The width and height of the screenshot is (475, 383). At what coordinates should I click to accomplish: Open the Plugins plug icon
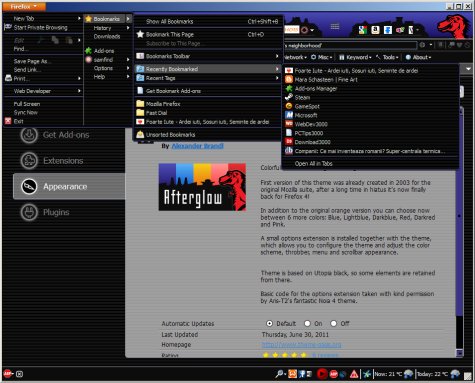29,212
